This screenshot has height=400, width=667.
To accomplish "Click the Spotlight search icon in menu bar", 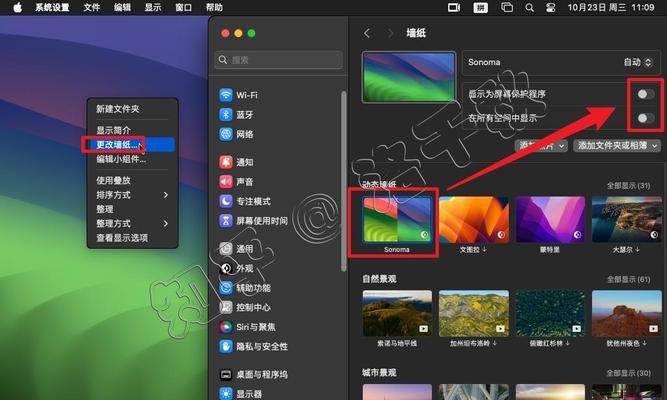I will [x=529, y=7].
